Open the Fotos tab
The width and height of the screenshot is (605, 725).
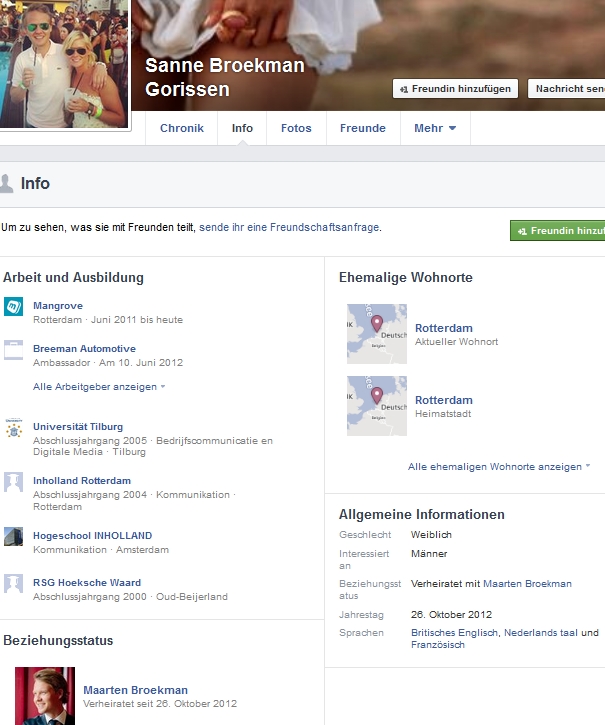(x=296, y=128)
